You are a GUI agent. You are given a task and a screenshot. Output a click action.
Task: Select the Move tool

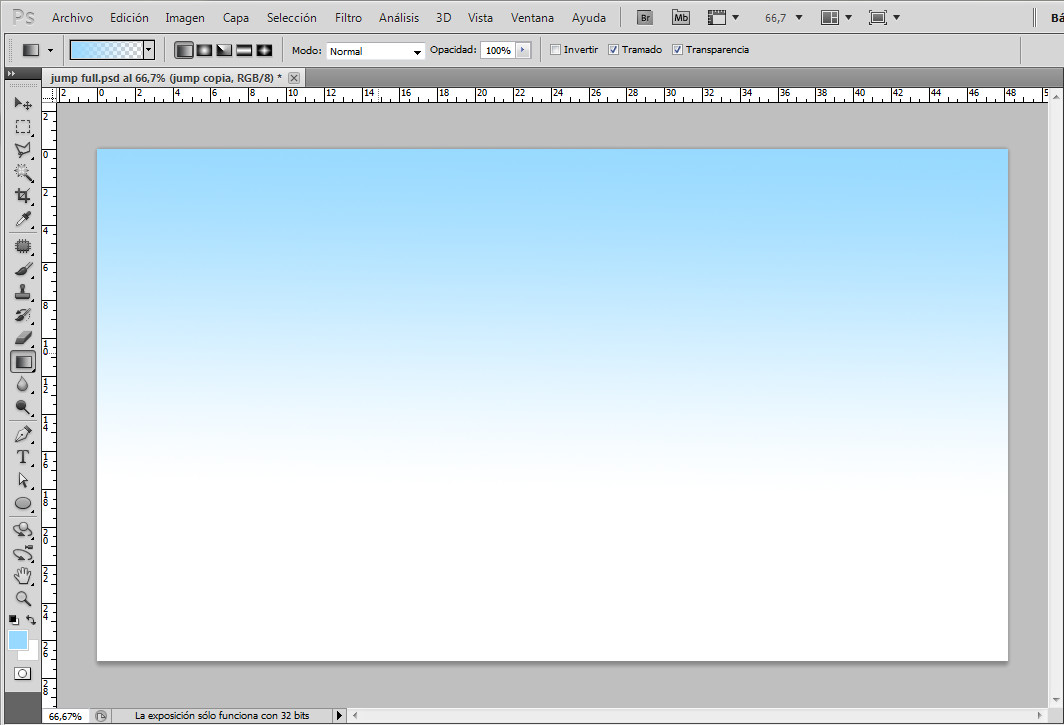pyautogui.click(x=23, y=103)
